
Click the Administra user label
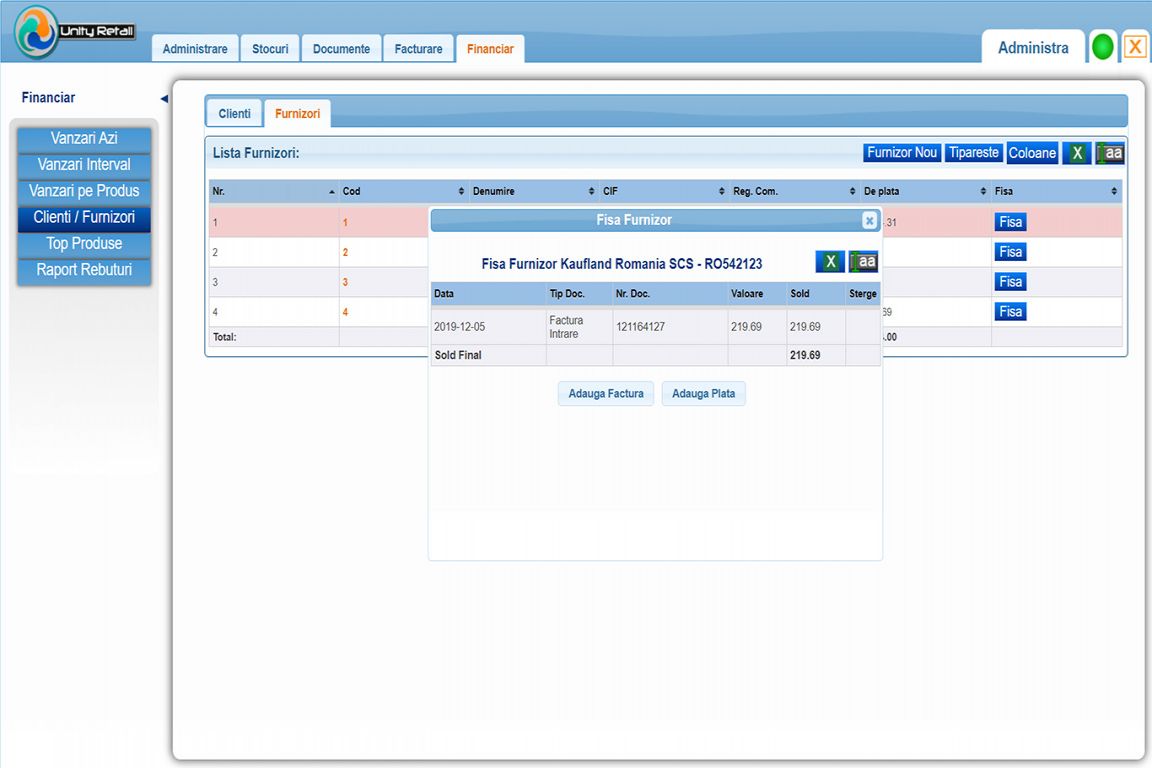1033,48
